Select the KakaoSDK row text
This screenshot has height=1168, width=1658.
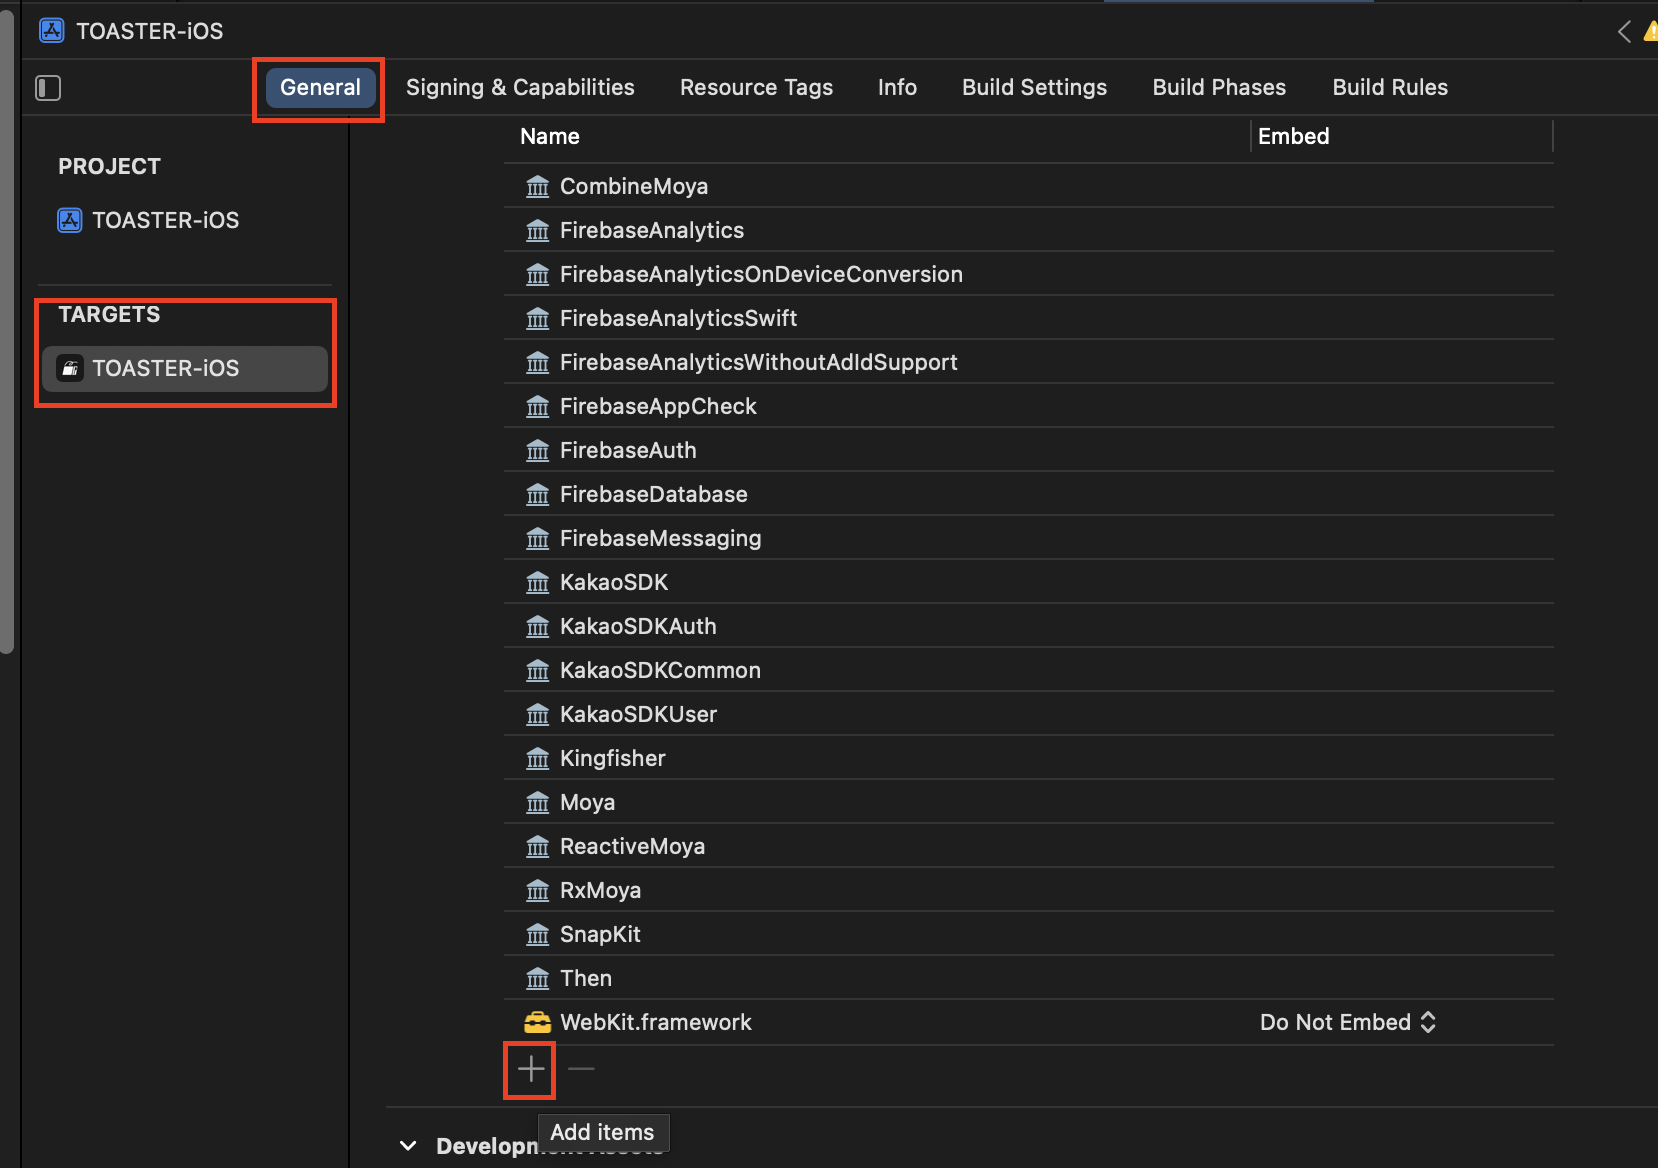coord(614,582)
